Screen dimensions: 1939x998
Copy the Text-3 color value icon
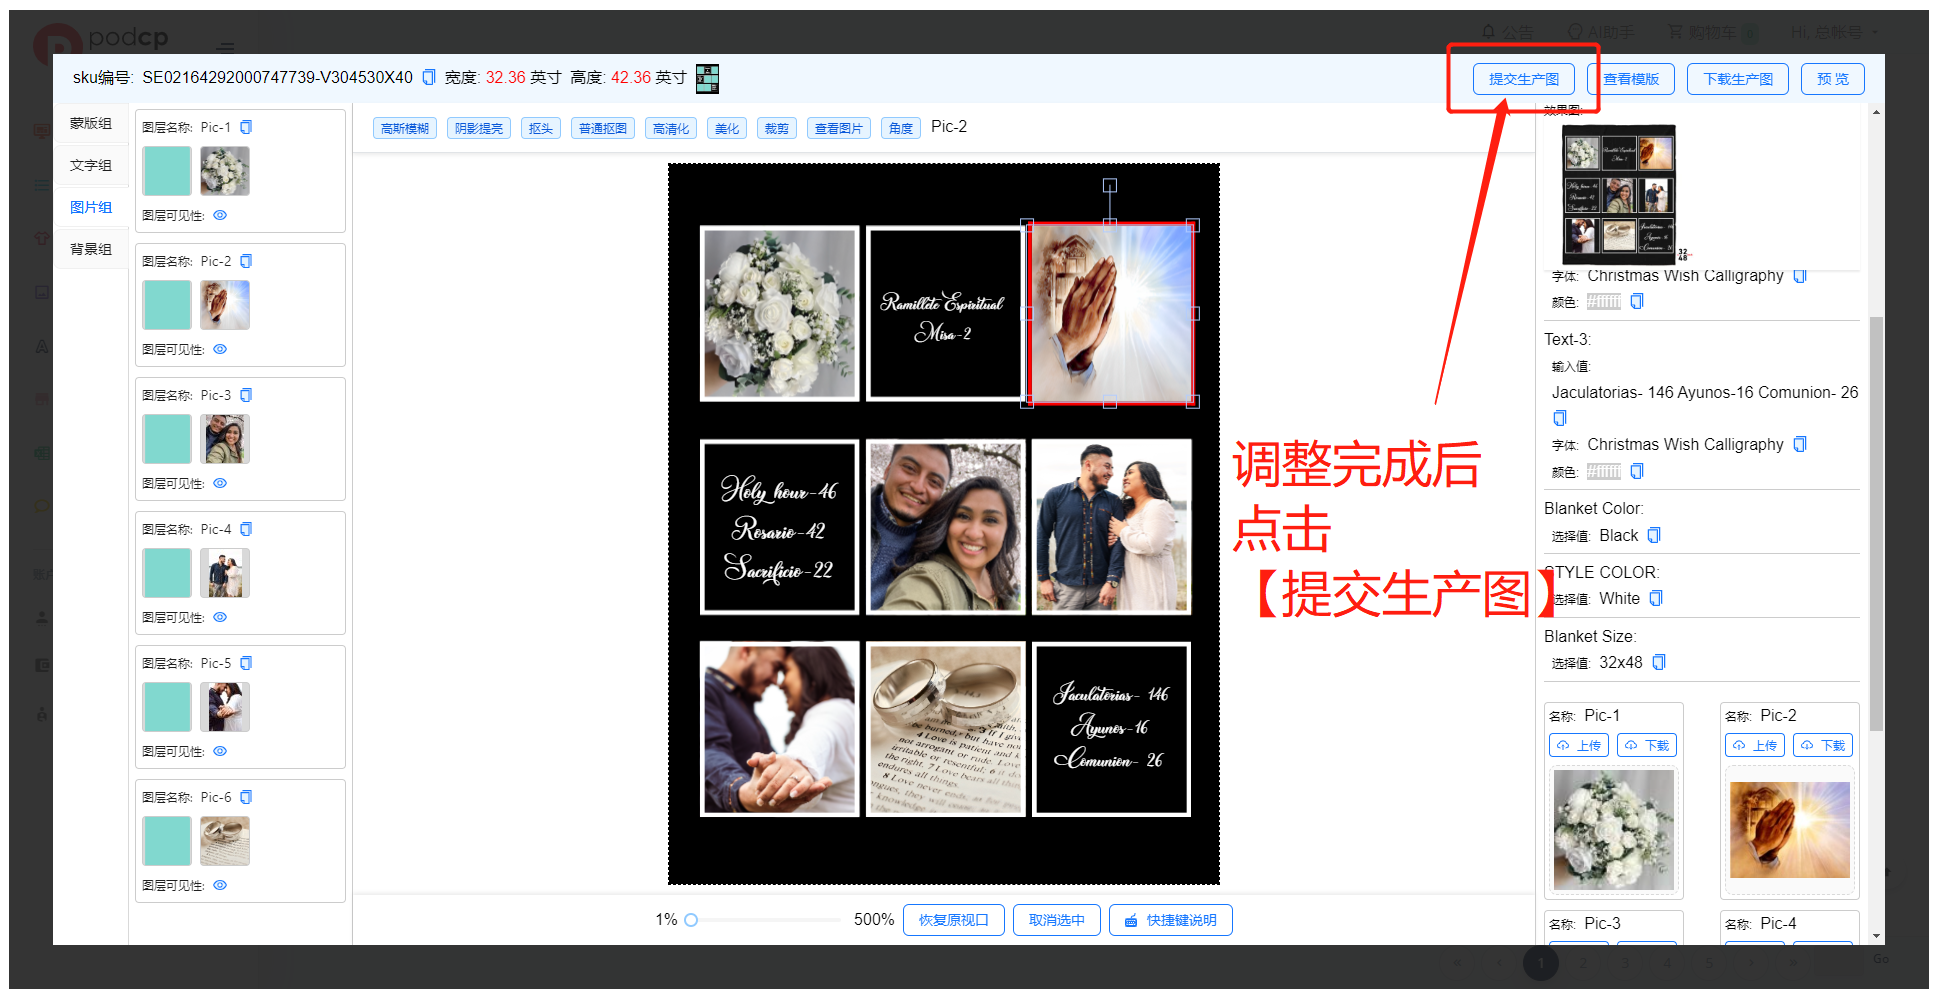(1637, 471)
